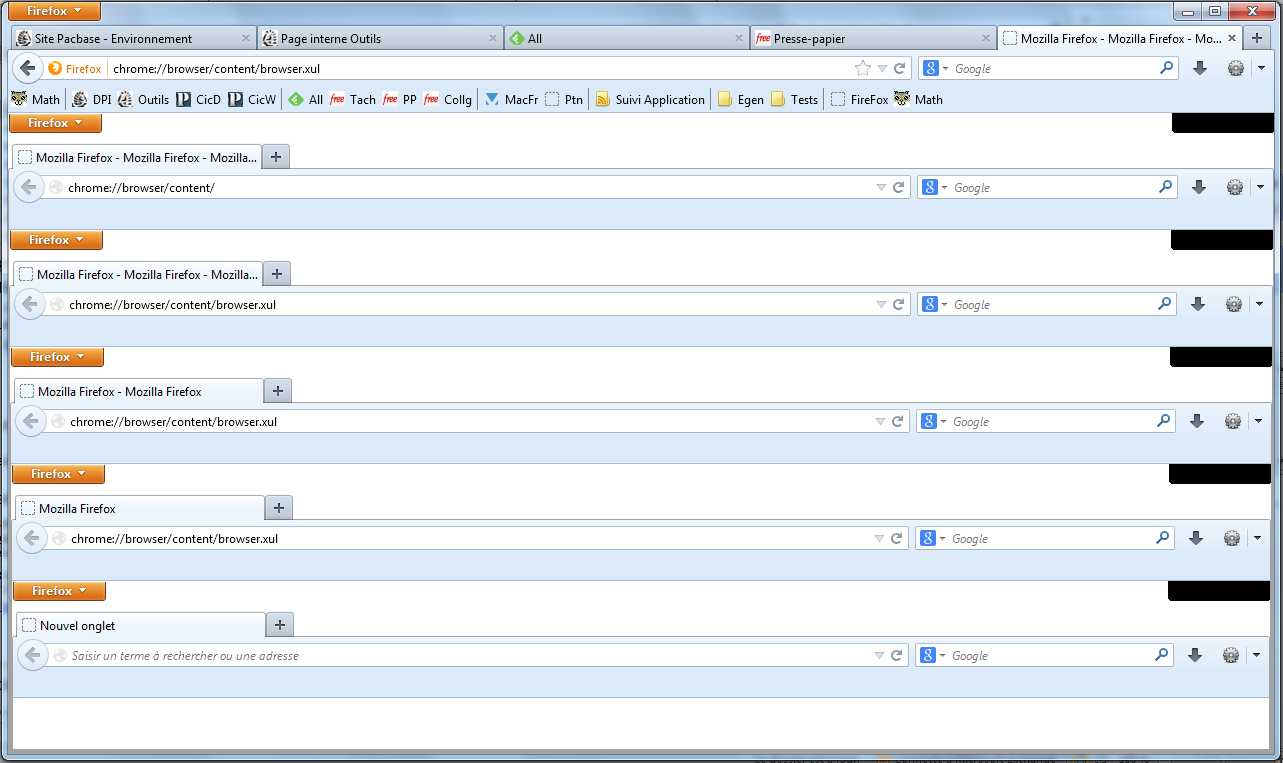Image resolution: width=1283 pixels, height=763 pixels.
Task: Open the Collg bookmark
Action: point(447,99)
